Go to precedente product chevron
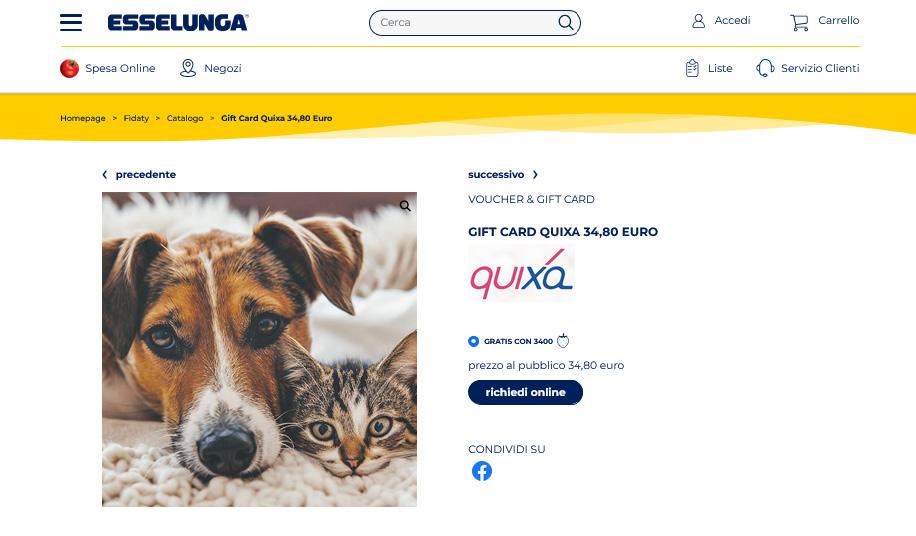The height and width of the screenshot is (536, 916). 105,175
